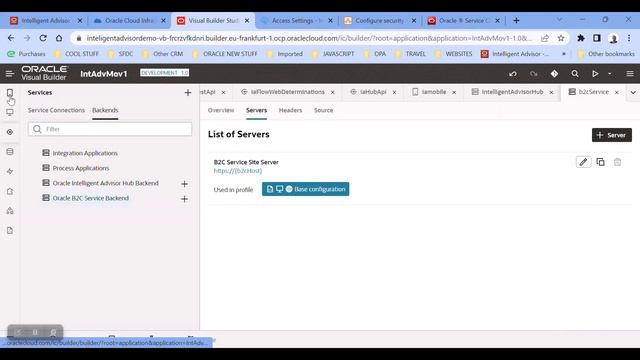The height and width of the screenshot is (360, 640).
Task: Bookmark this page with star icon
Action: [x=561, y=38]
